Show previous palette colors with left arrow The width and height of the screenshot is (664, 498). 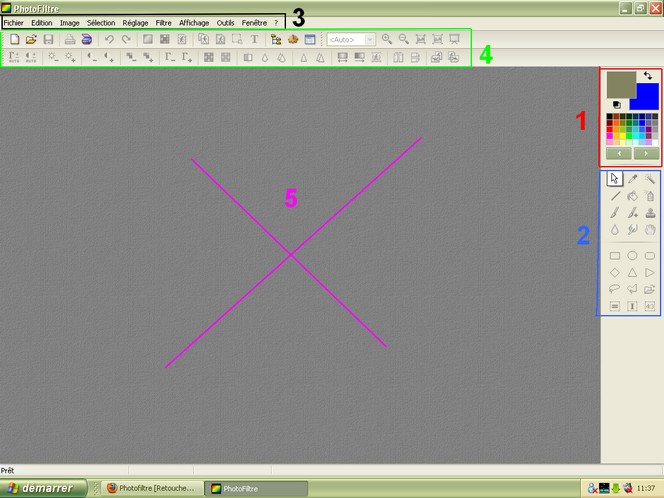[619, 154]
